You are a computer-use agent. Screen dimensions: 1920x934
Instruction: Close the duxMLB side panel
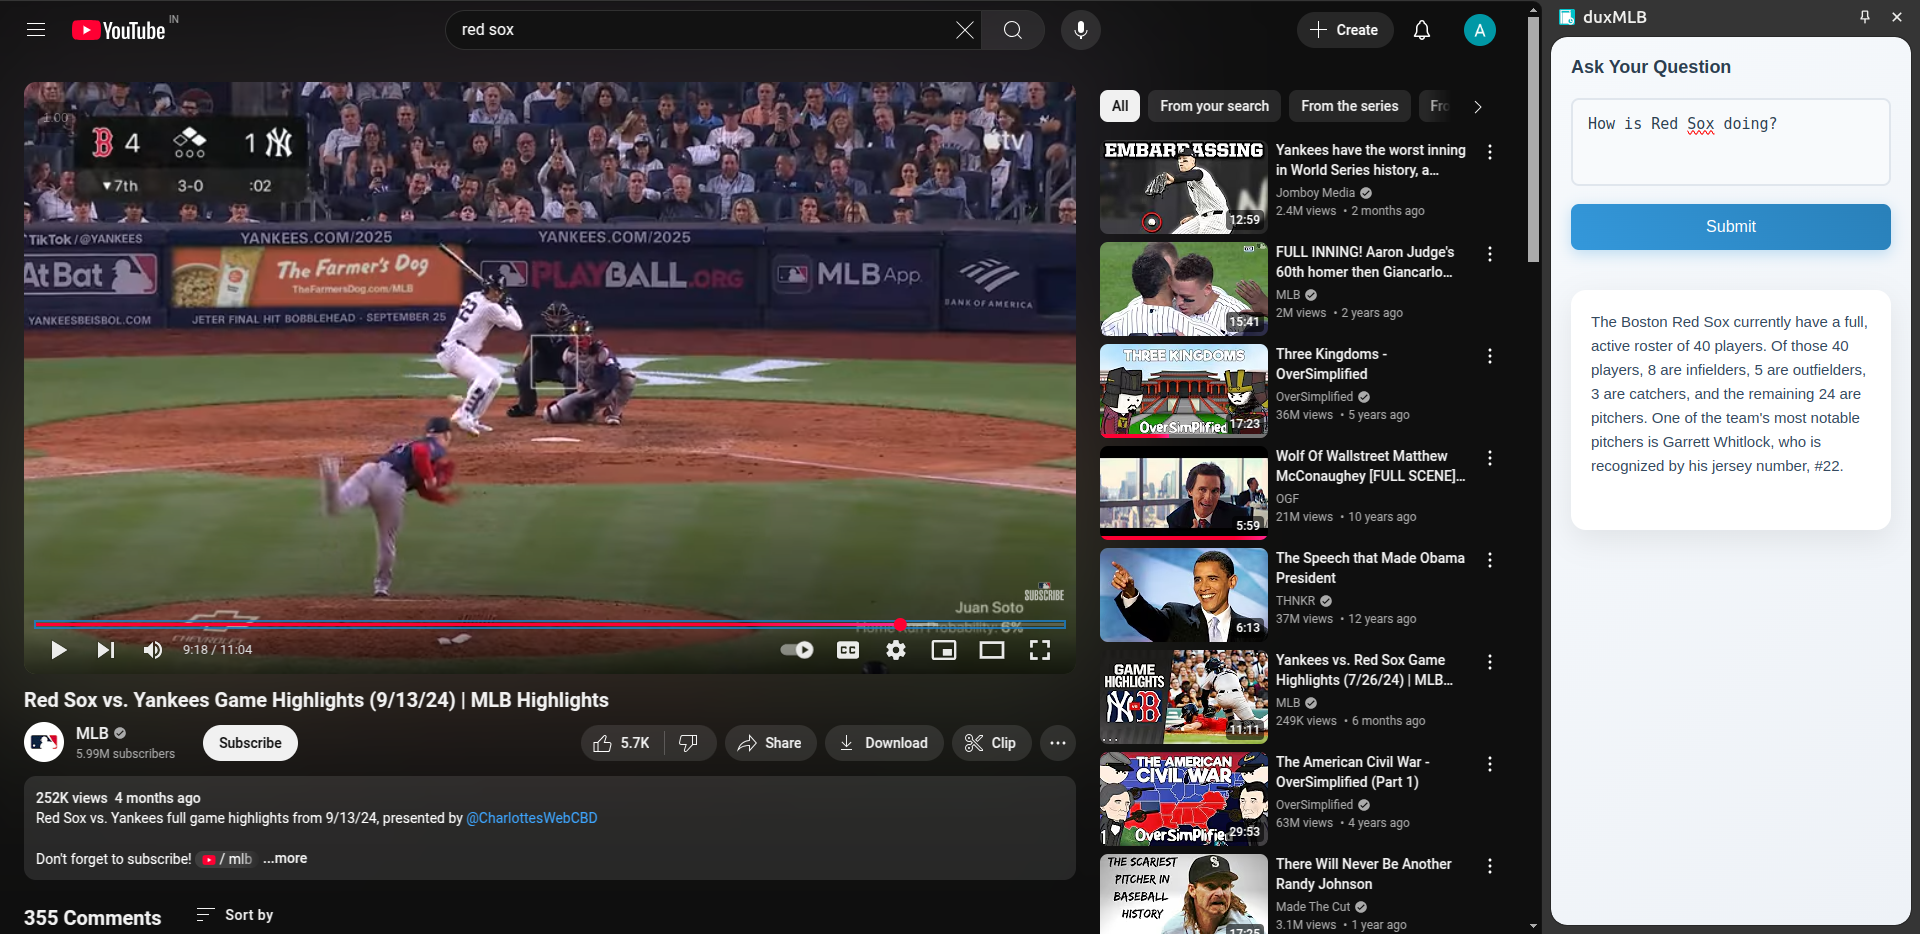1897,17
